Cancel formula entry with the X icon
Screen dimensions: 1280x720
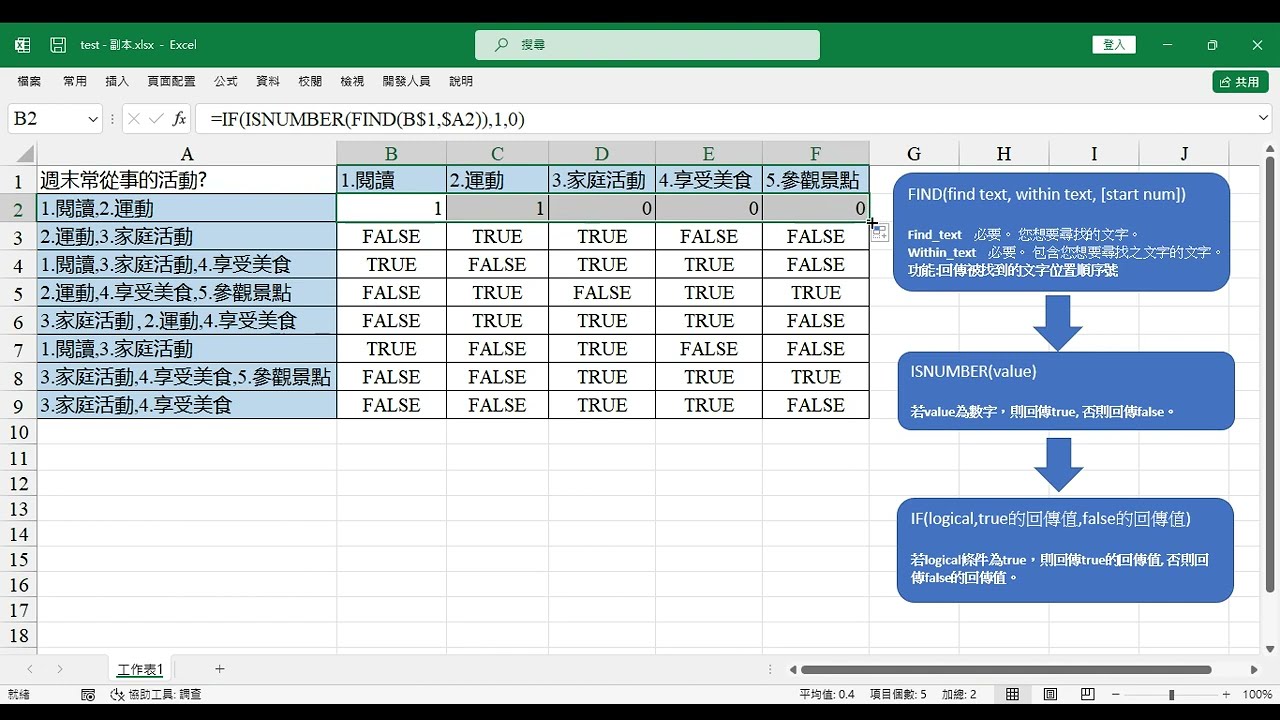(x=133, y=119)
